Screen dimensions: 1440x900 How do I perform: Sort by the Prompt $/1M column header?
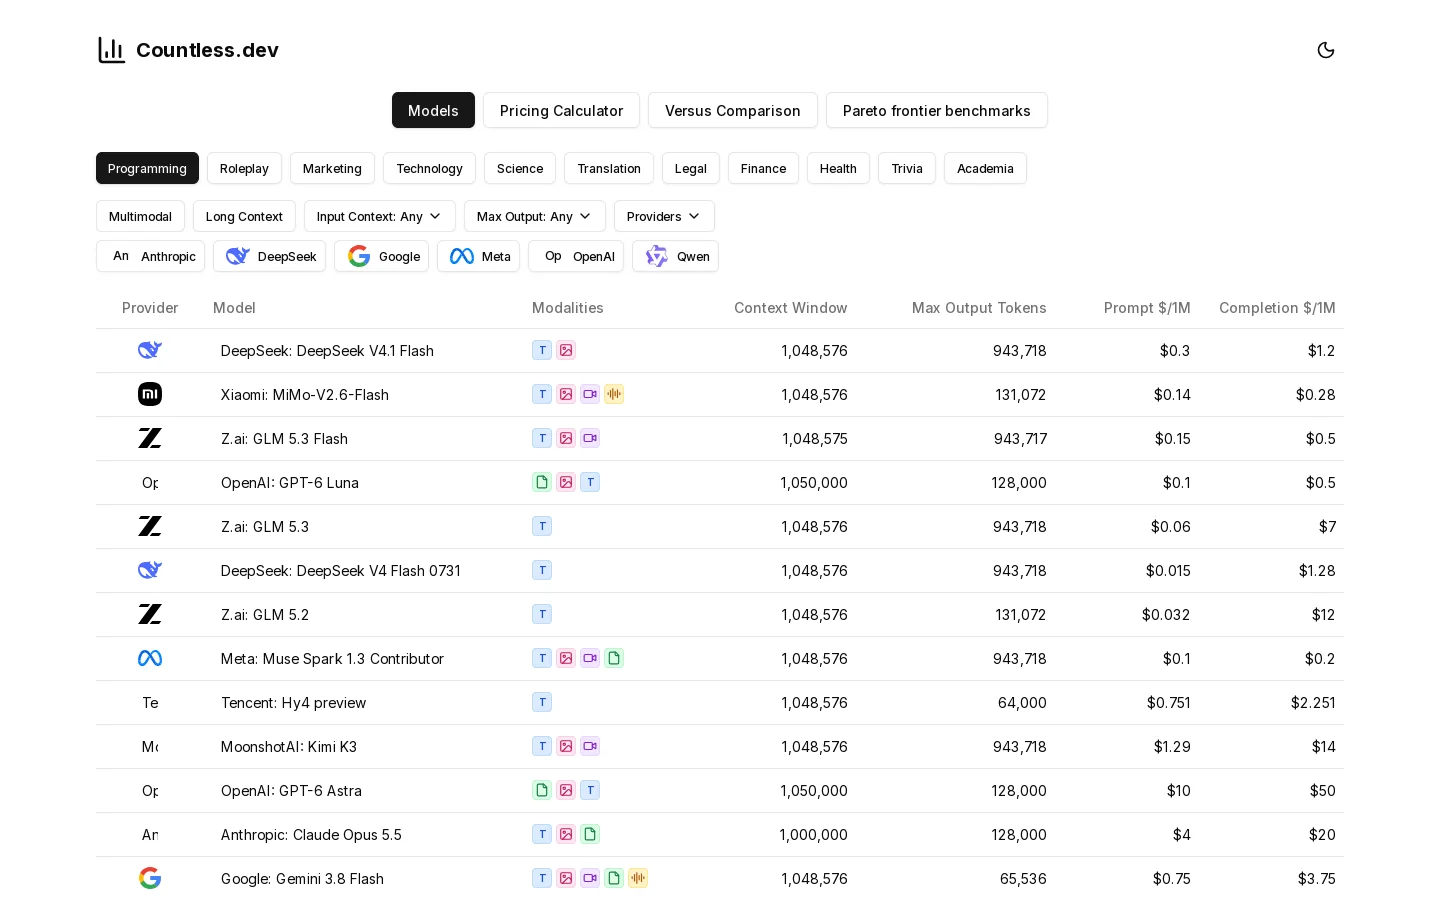click(1147, 308)
